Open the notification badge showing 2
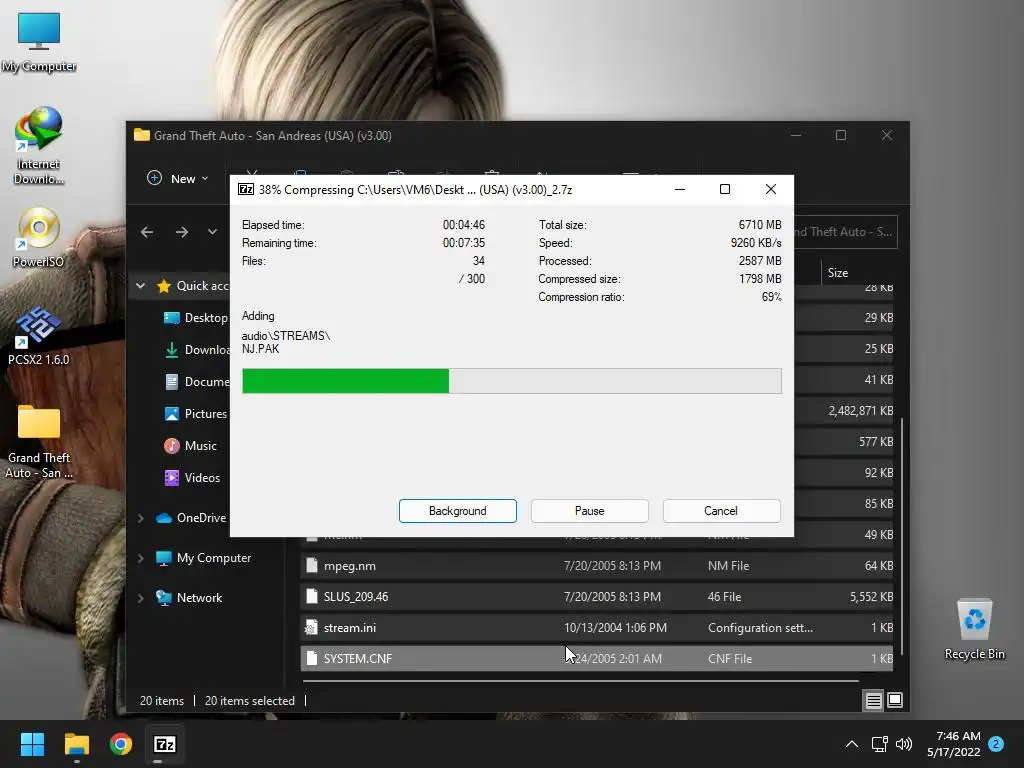The width and height of the screenshot is (1024, 768). (996, 744)
